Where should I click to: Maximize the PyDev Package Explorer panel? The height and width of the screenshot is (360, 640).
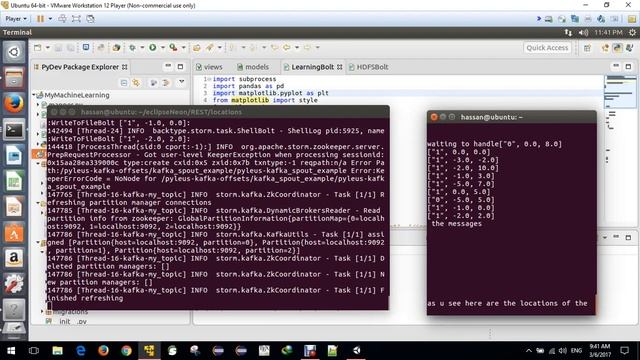[180, 66]
